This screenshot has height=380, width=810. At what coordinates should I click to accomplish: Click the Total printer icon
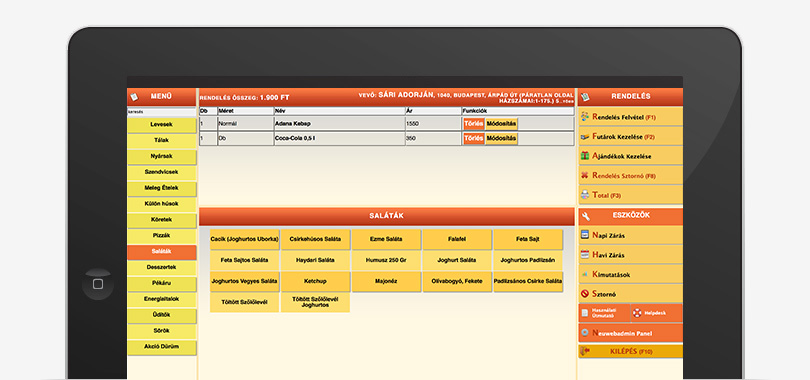(585, 195)
